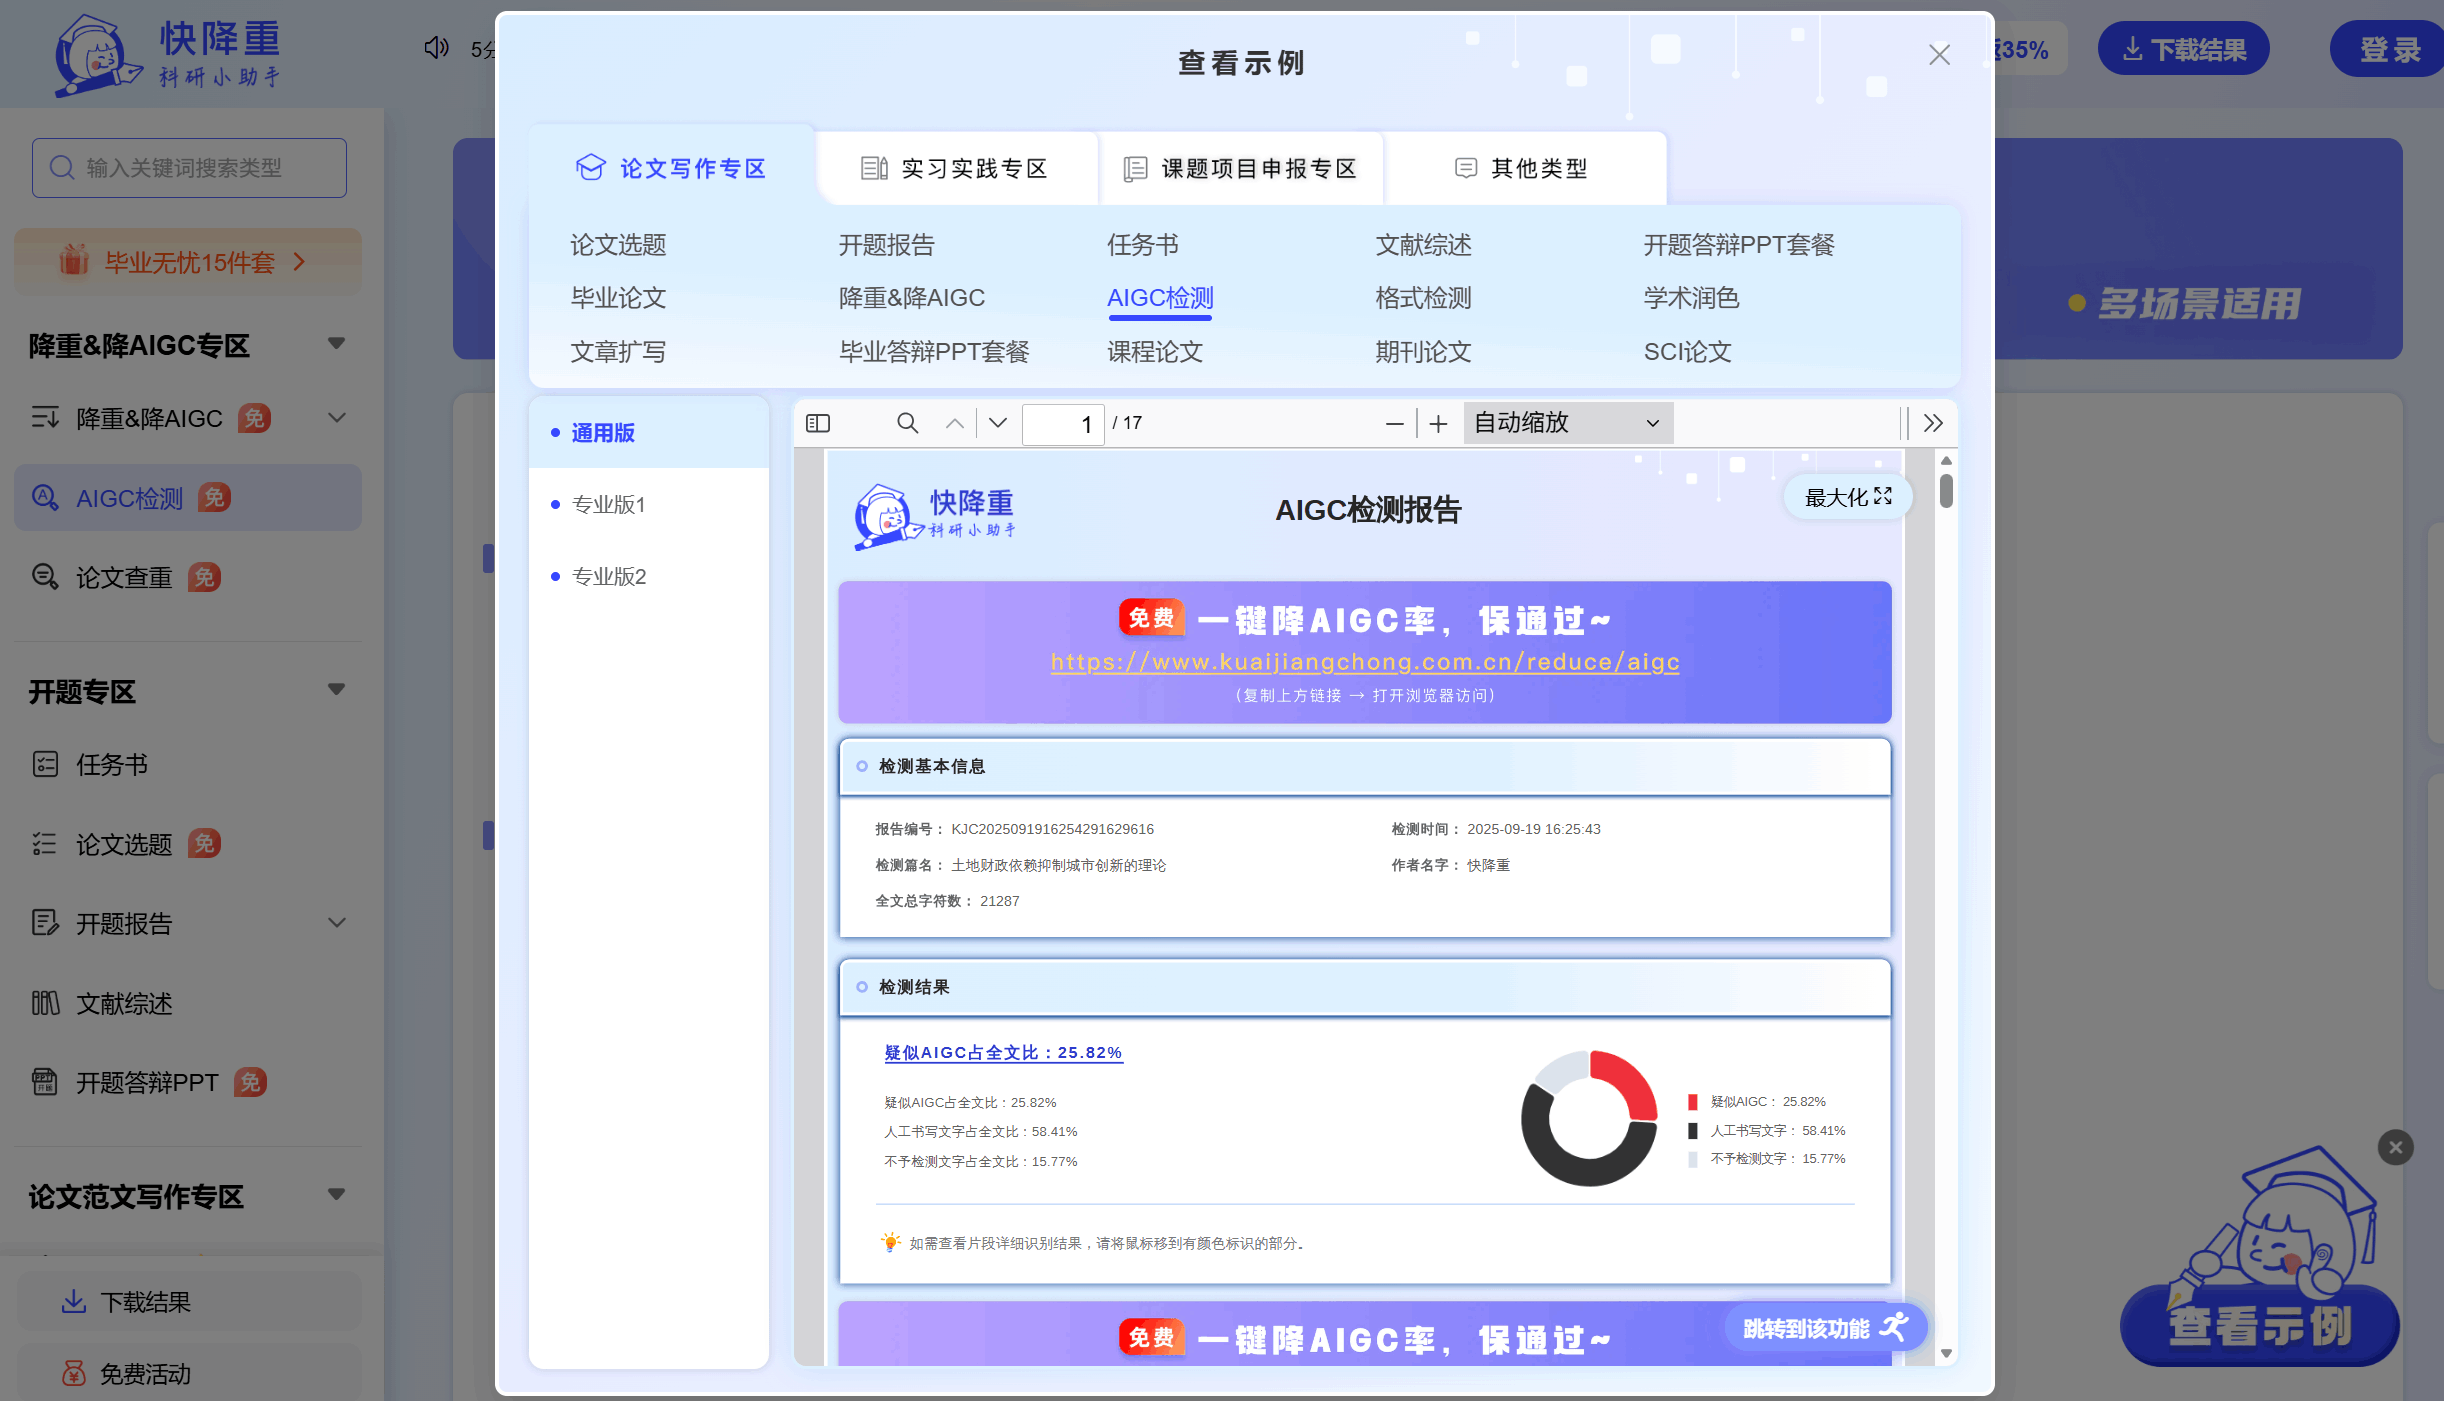Expand the 开题报告 sidebar item
Viewport: 2444px width, 1401px height.
[x=337, y=922]
